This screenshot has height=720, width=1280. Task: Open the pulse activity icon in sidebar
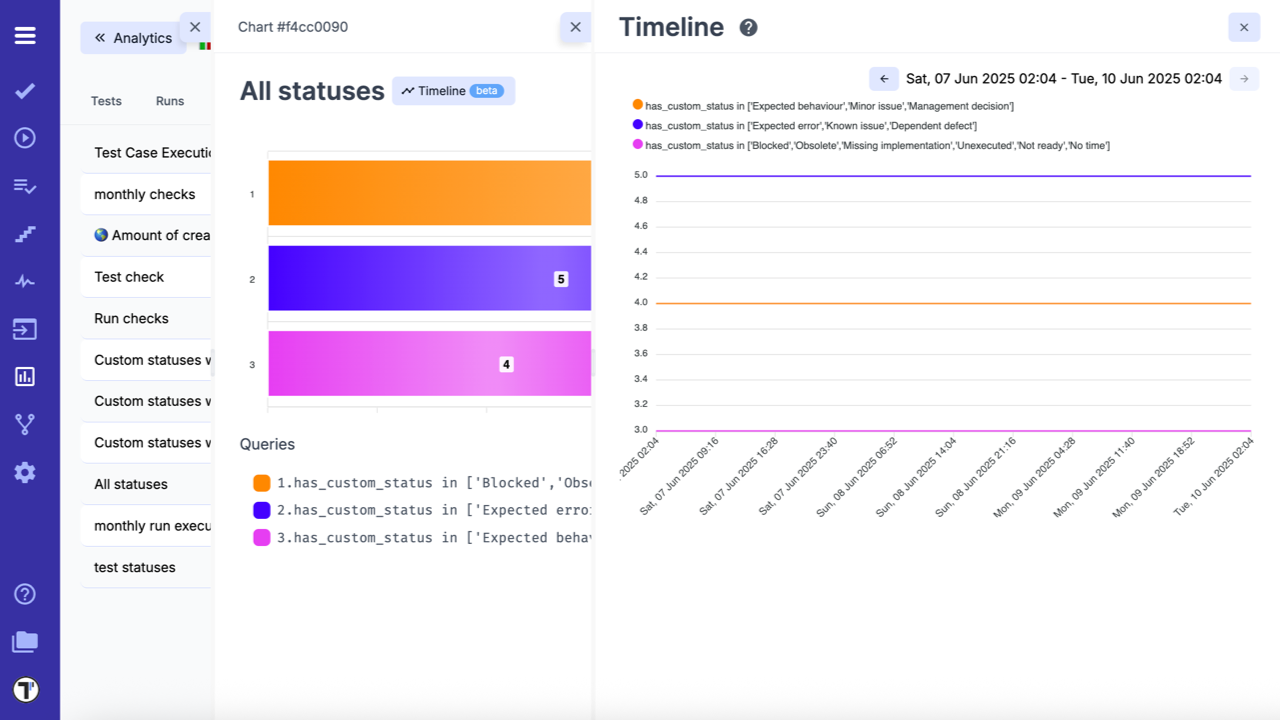(27, 281)
